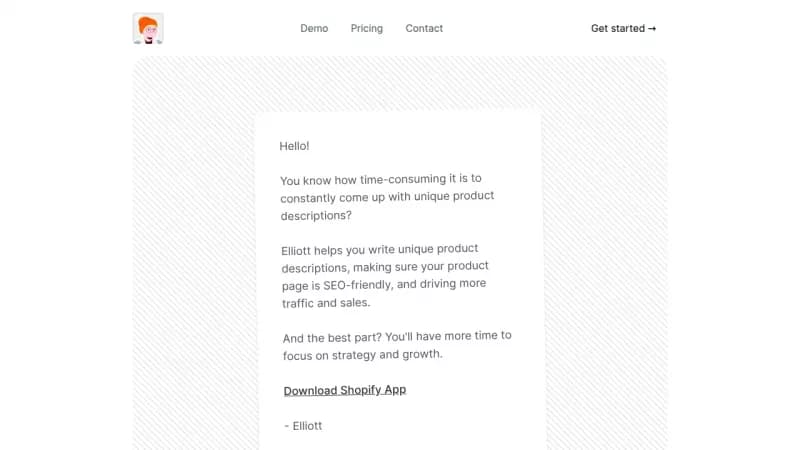Viewport: 800px width, 450px height.
Task: Click the Elliott avatar logo
Action: [x=148, y=28]
